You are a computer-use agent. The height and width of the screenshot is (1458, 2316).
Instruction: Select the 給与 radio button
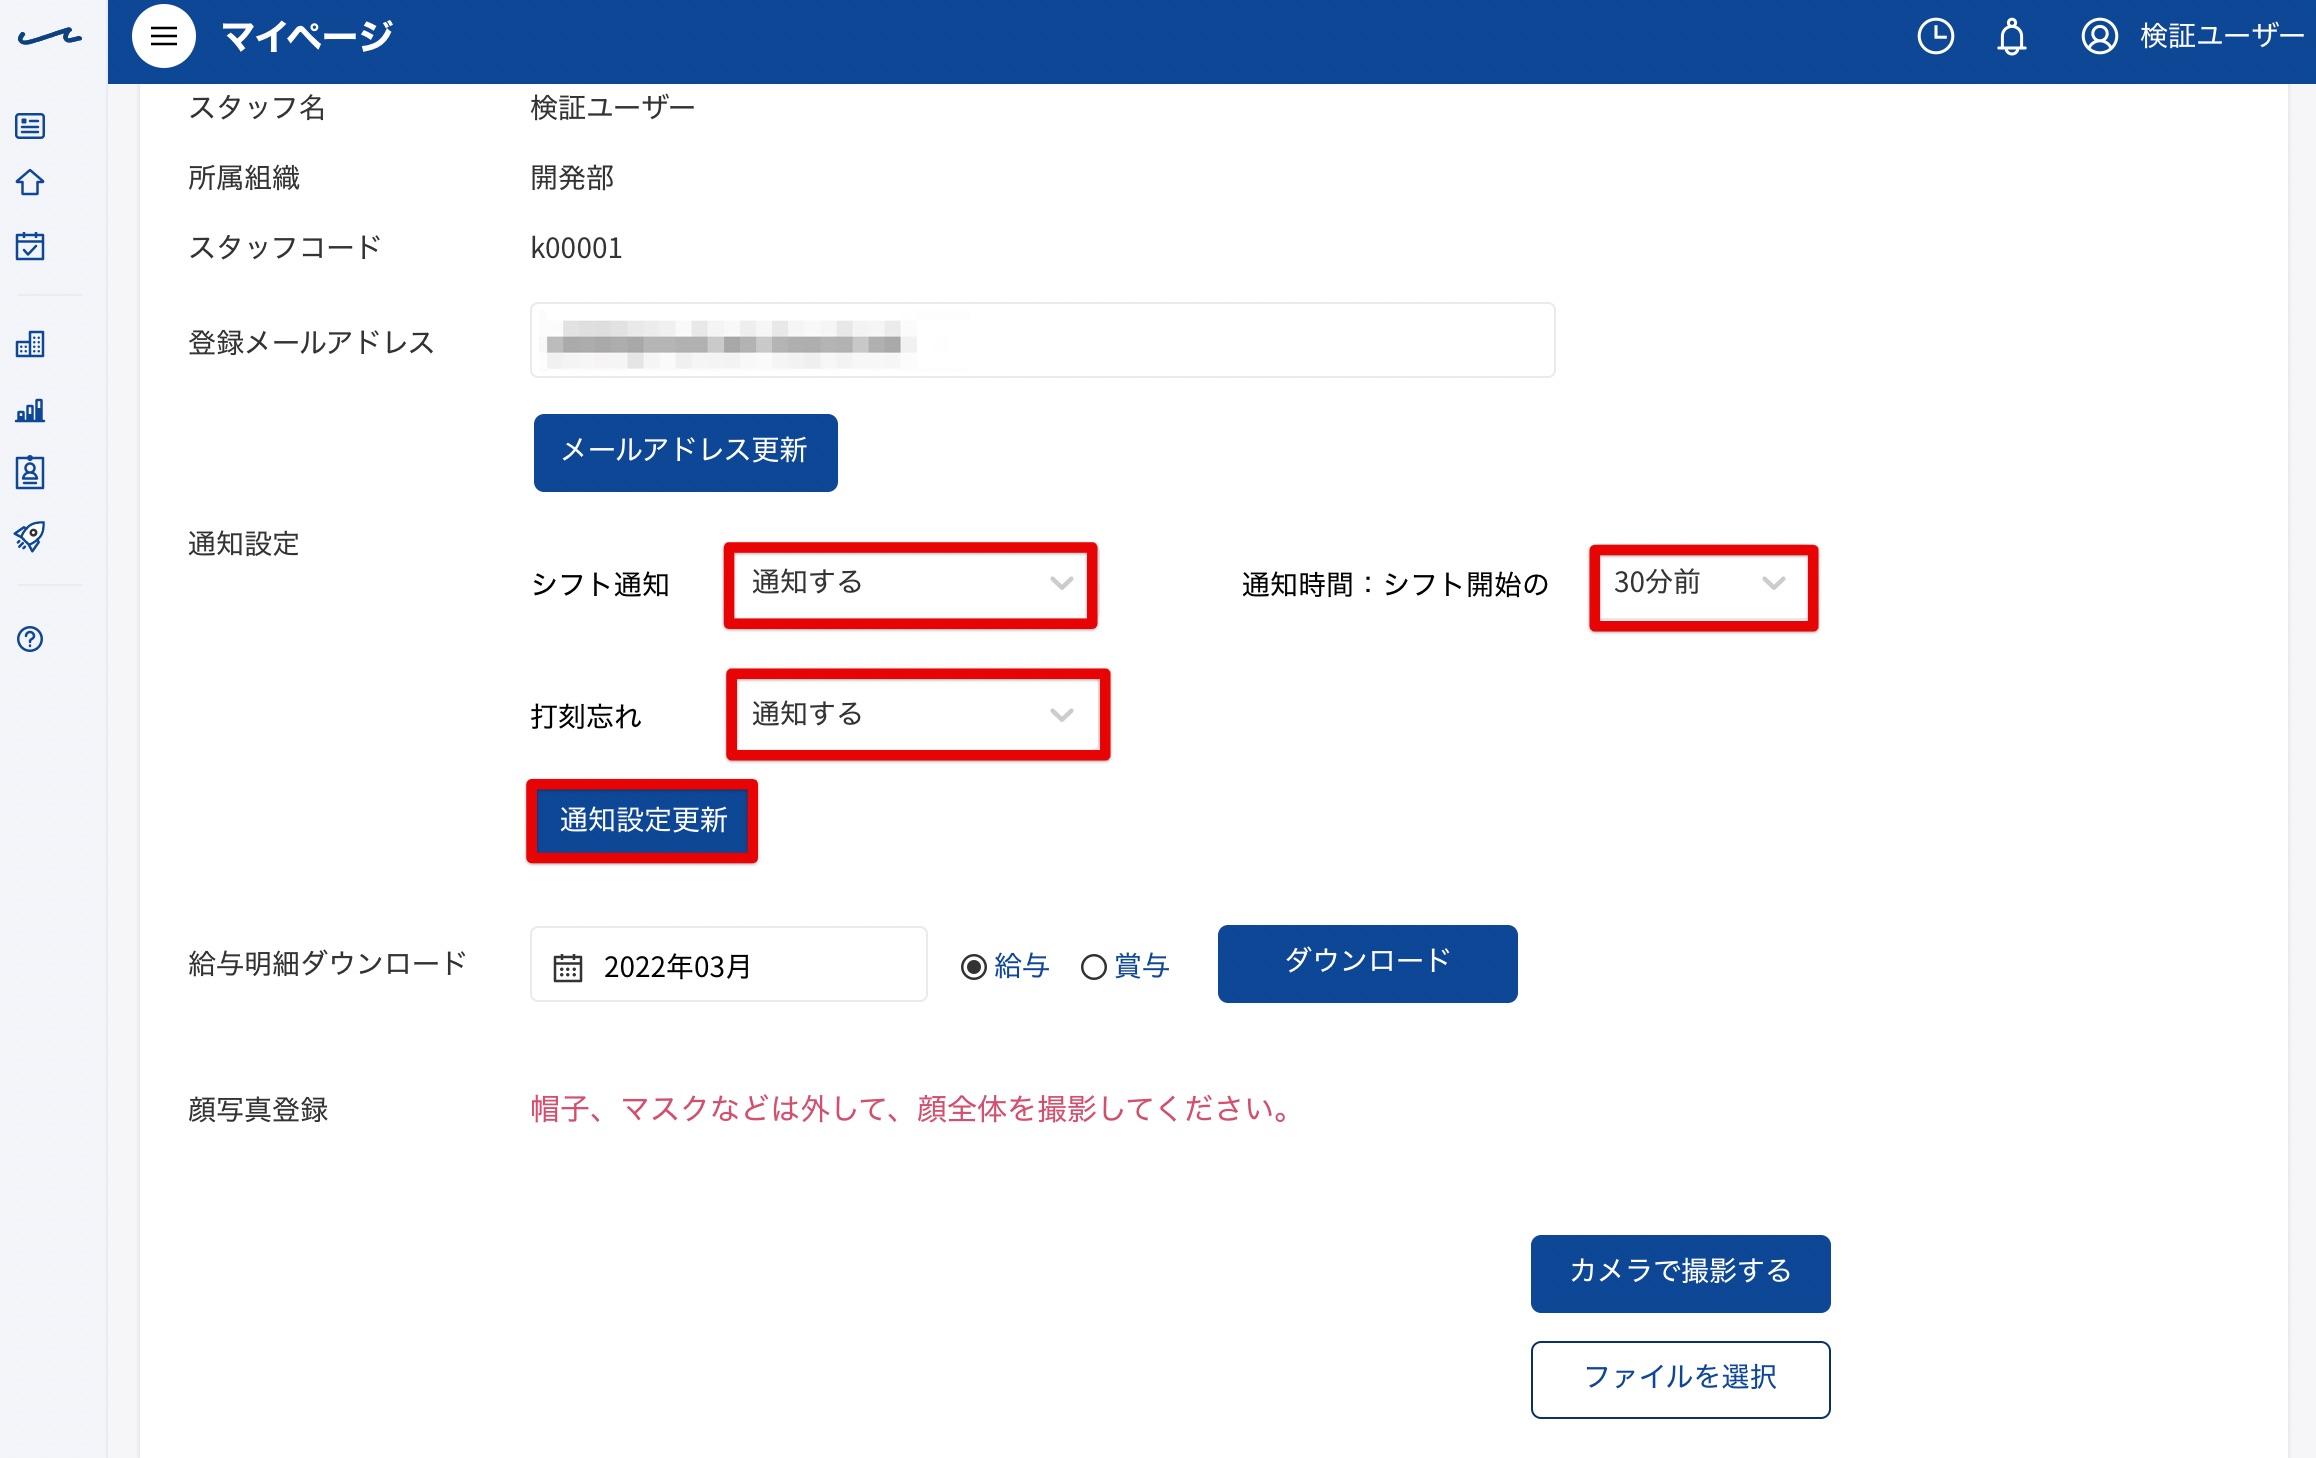tap(974, 967)
